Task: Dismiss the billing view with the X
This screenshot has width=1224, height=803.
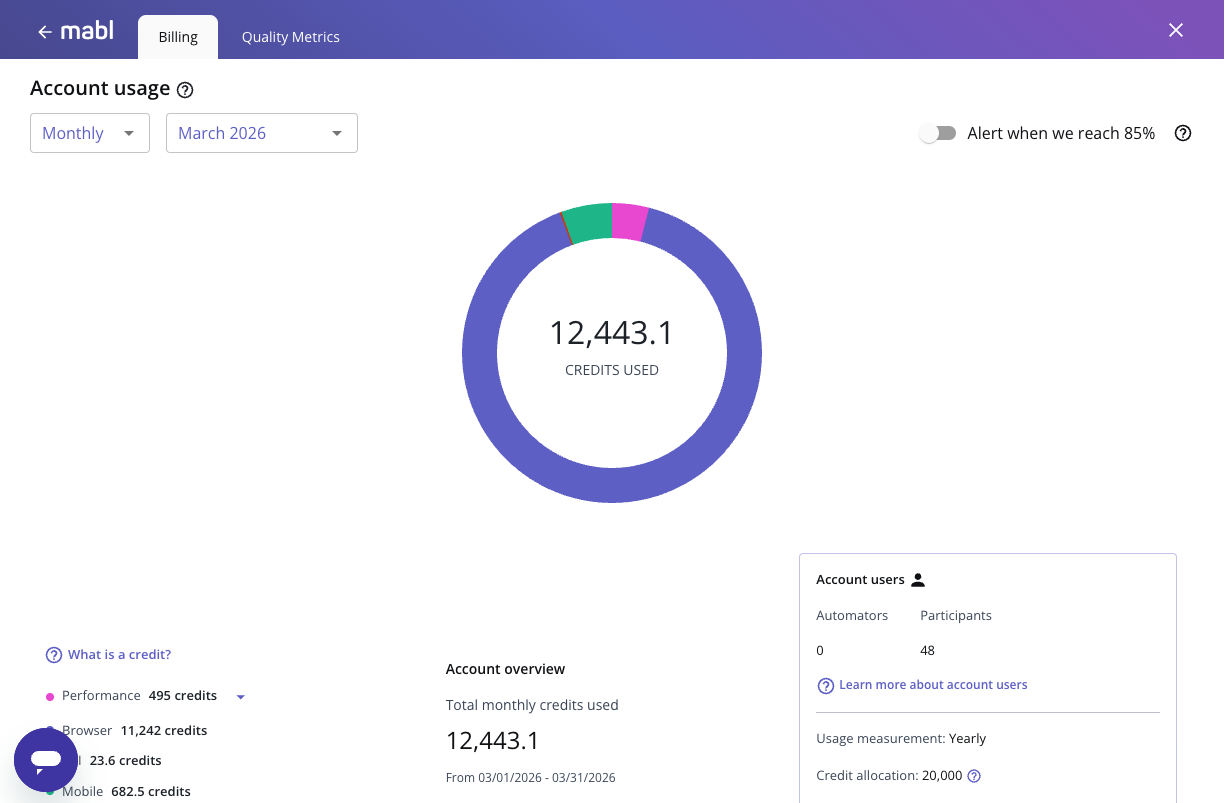Action: point(1176,30)
